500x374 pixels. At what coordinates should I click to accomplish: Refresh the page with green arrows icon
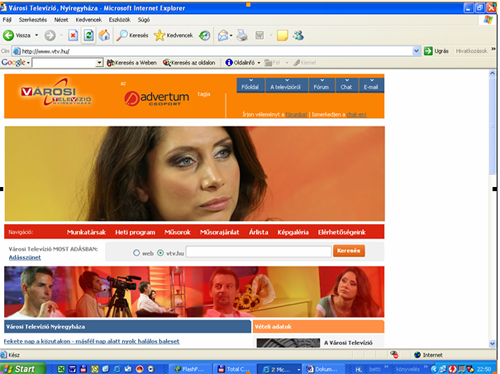88,35
